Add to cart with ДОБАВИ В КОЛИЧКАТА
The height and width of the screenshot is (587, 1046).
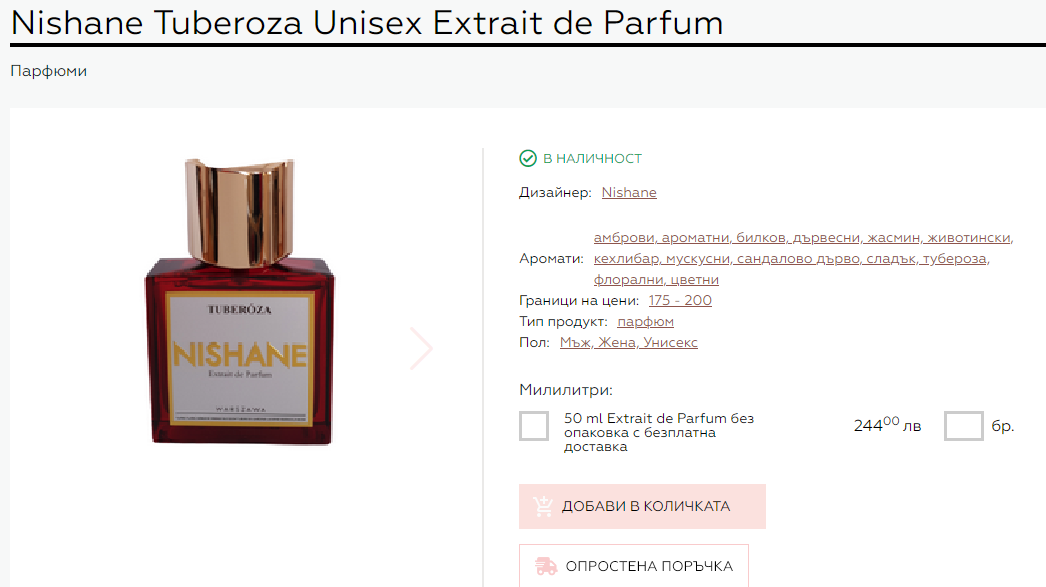click(x=642, y=506)
